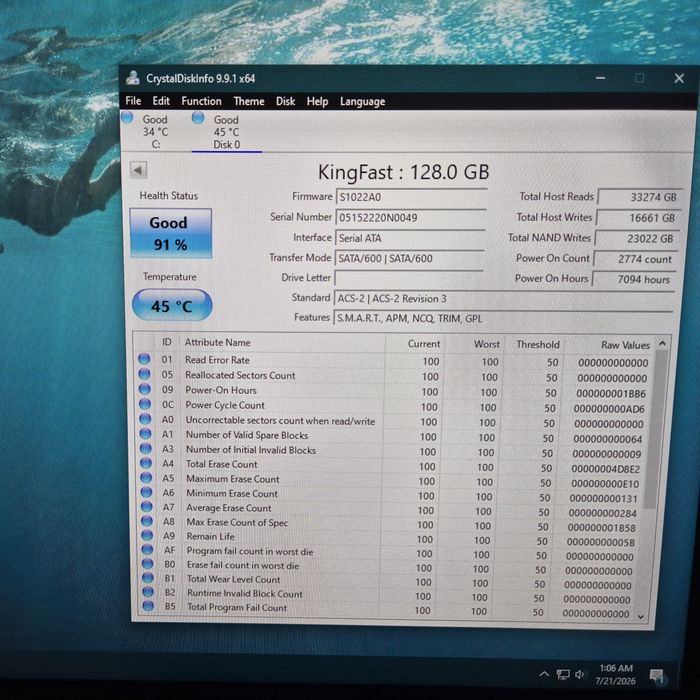Open the Language menu
The width and height of the screenshot is (700, 700).
[x=362, y=102]
